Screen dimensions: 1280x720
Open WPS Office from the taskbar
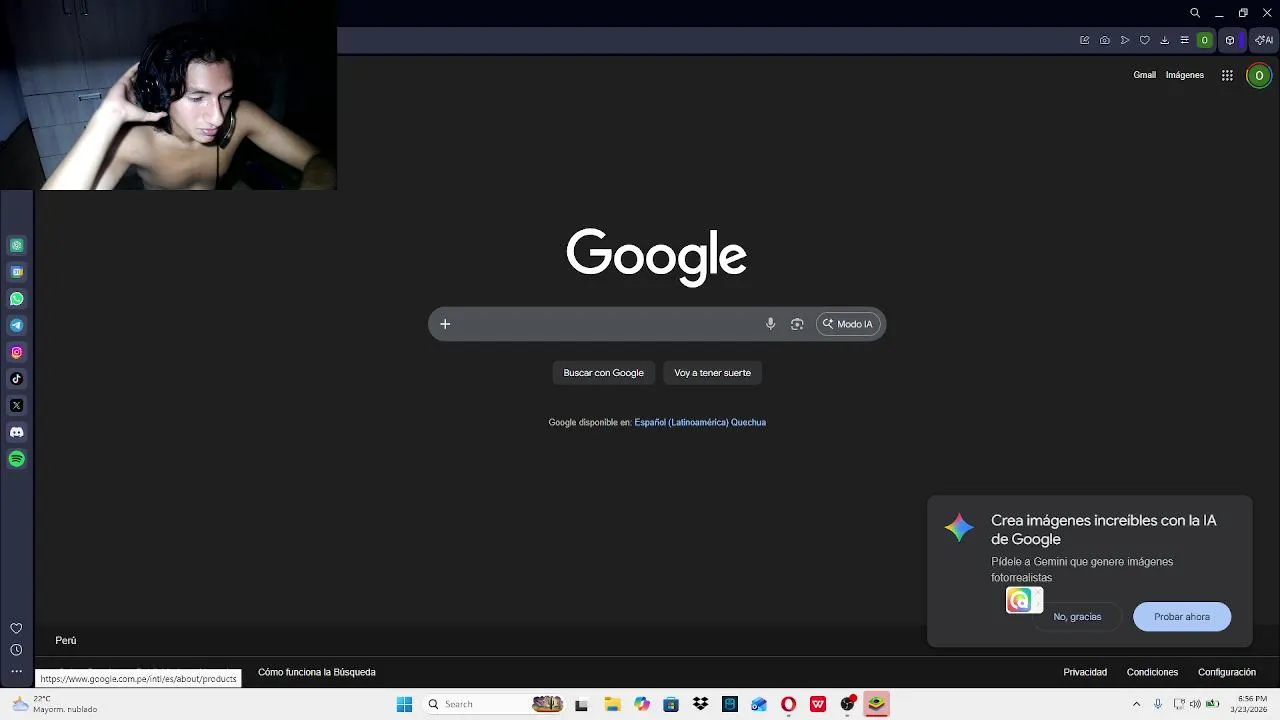pyautogui.click(x=818, y=704)
